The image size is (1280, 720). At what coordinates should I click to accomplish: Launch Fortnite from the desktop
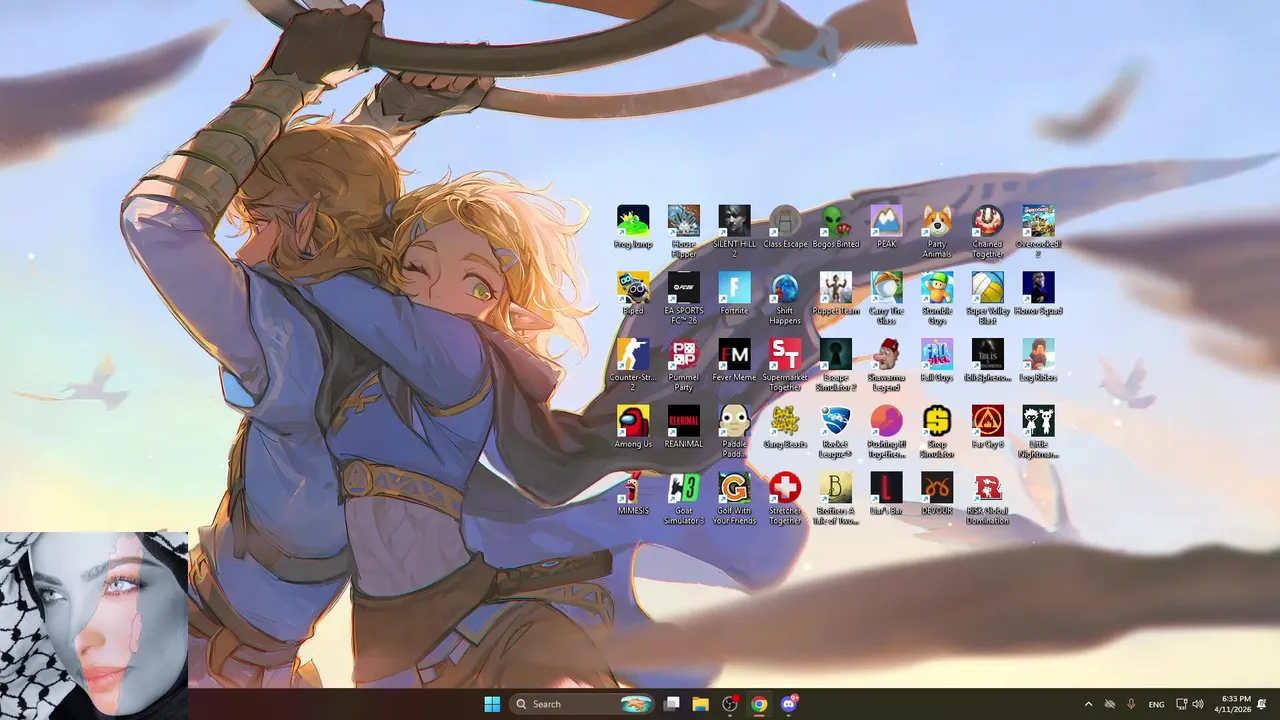[x=734, y=295]
